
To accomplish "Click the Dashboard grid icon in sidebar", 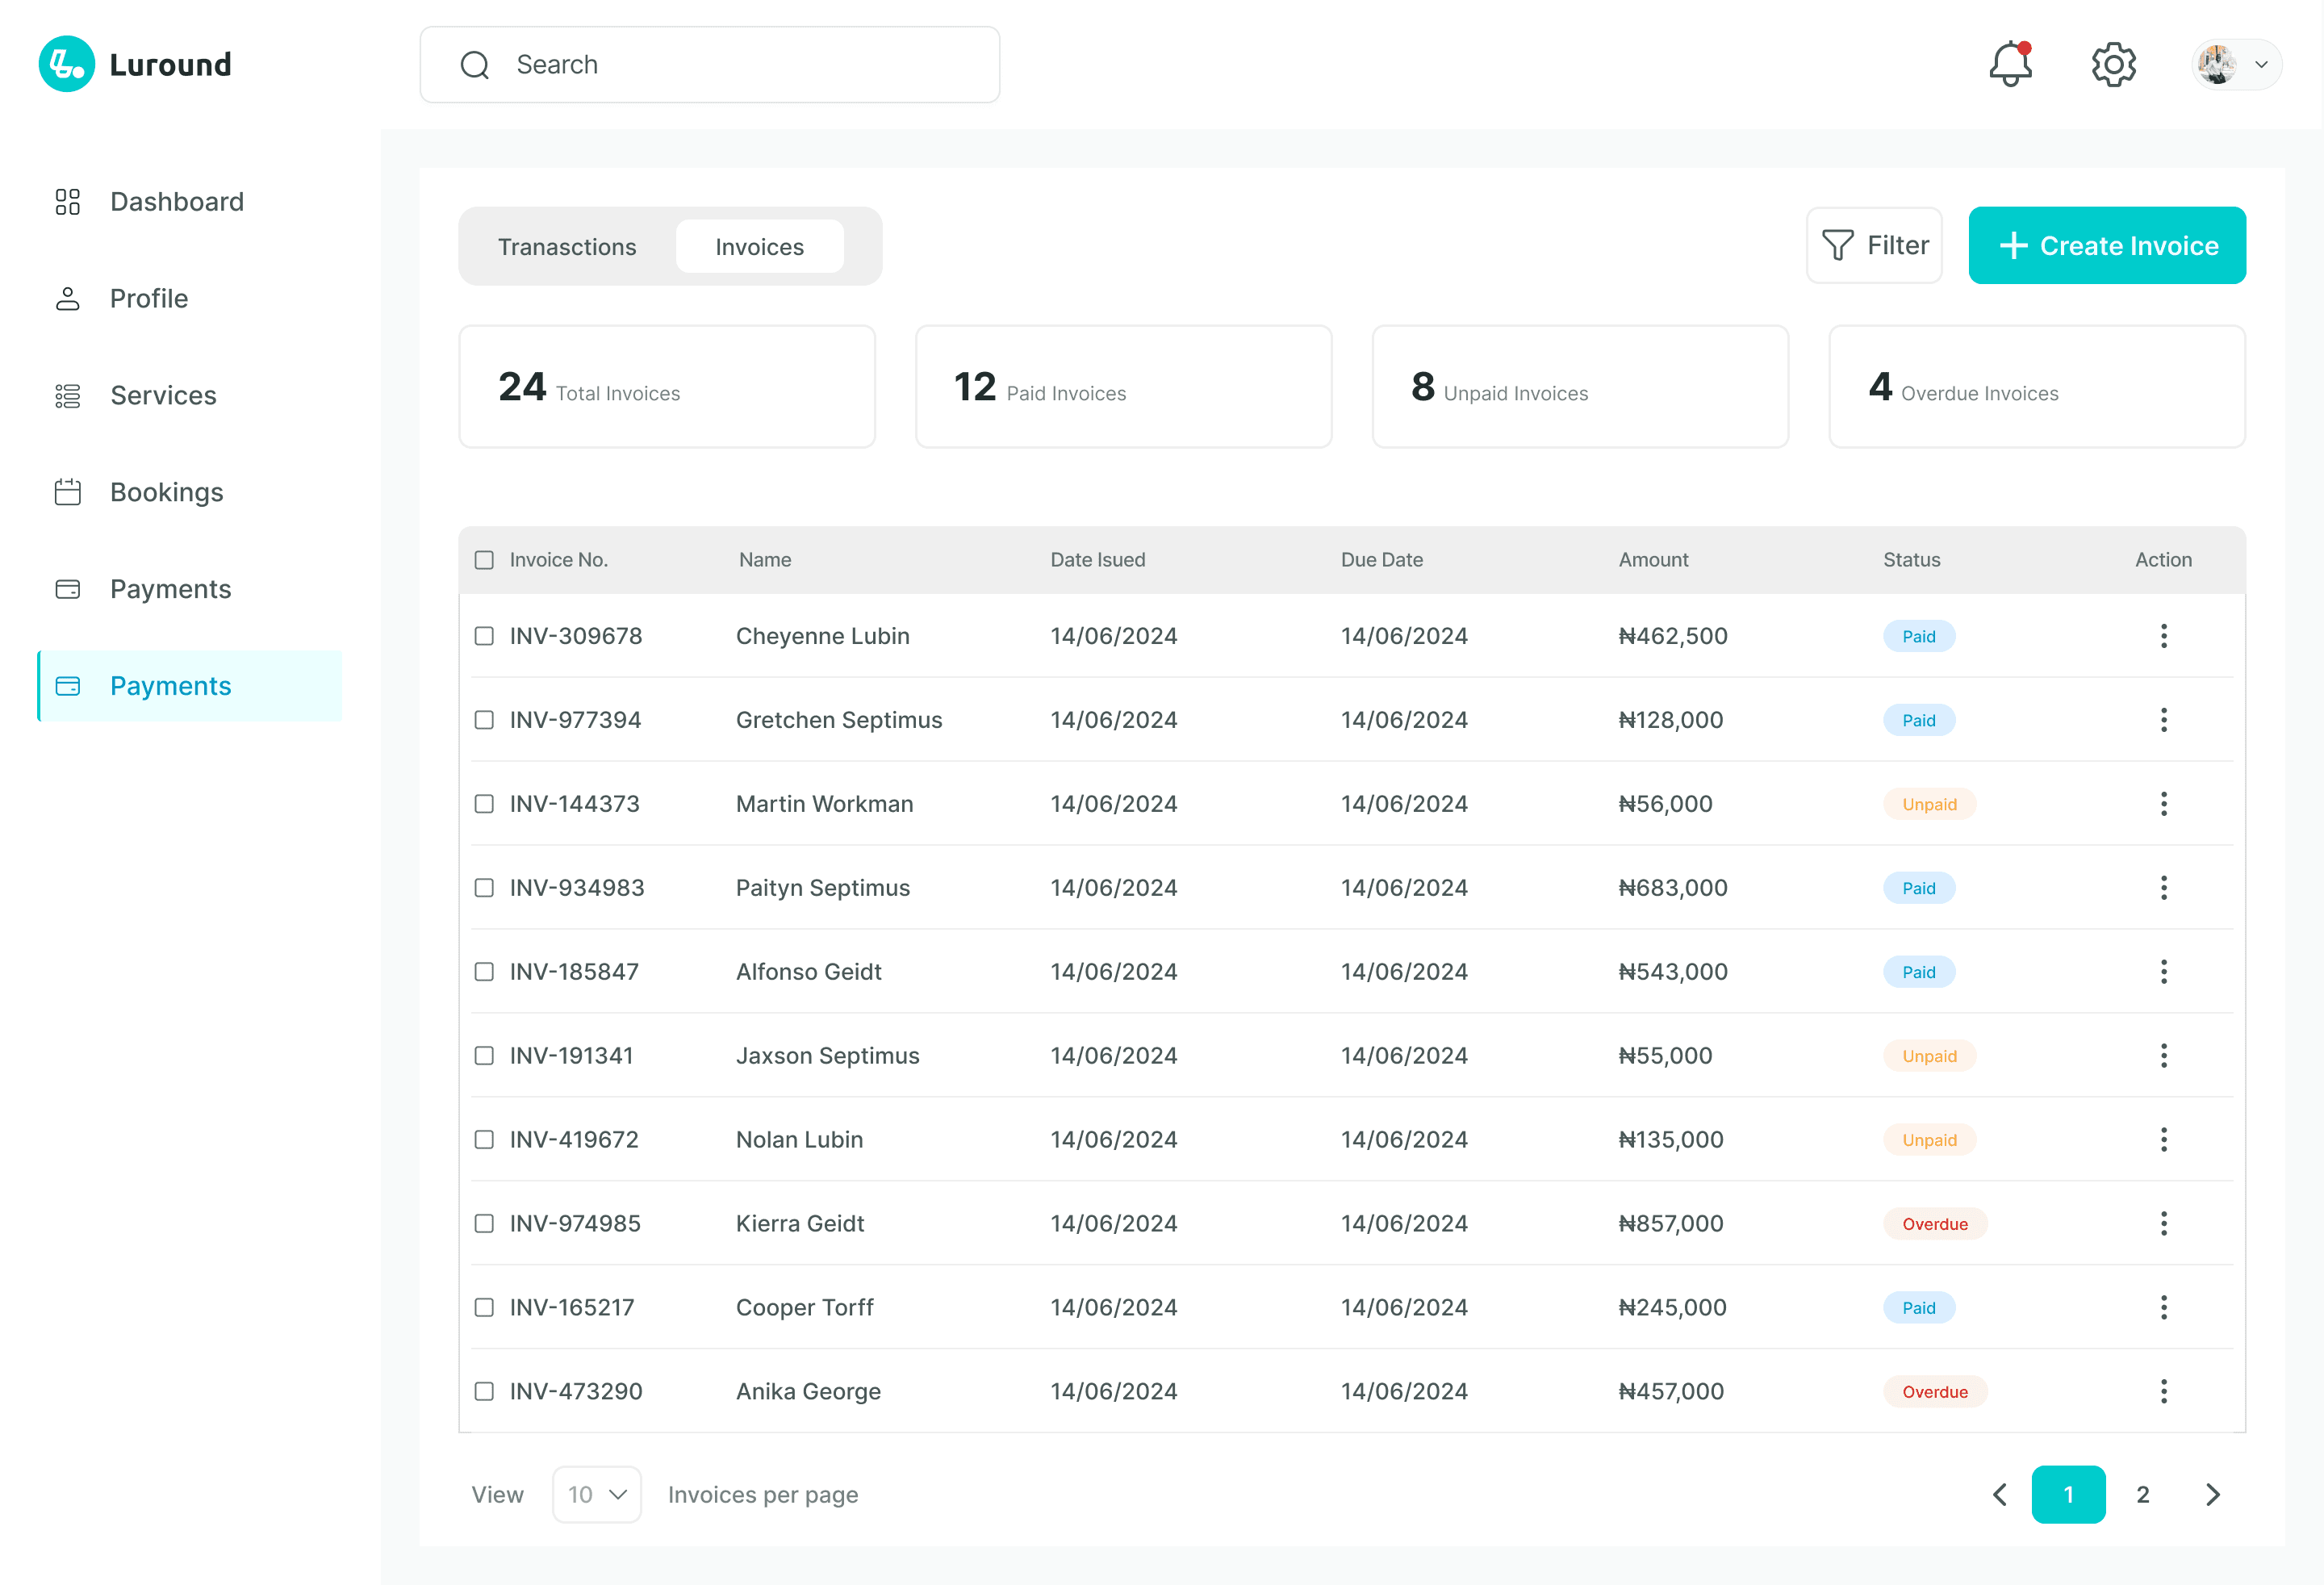I will tap(67, 202).
